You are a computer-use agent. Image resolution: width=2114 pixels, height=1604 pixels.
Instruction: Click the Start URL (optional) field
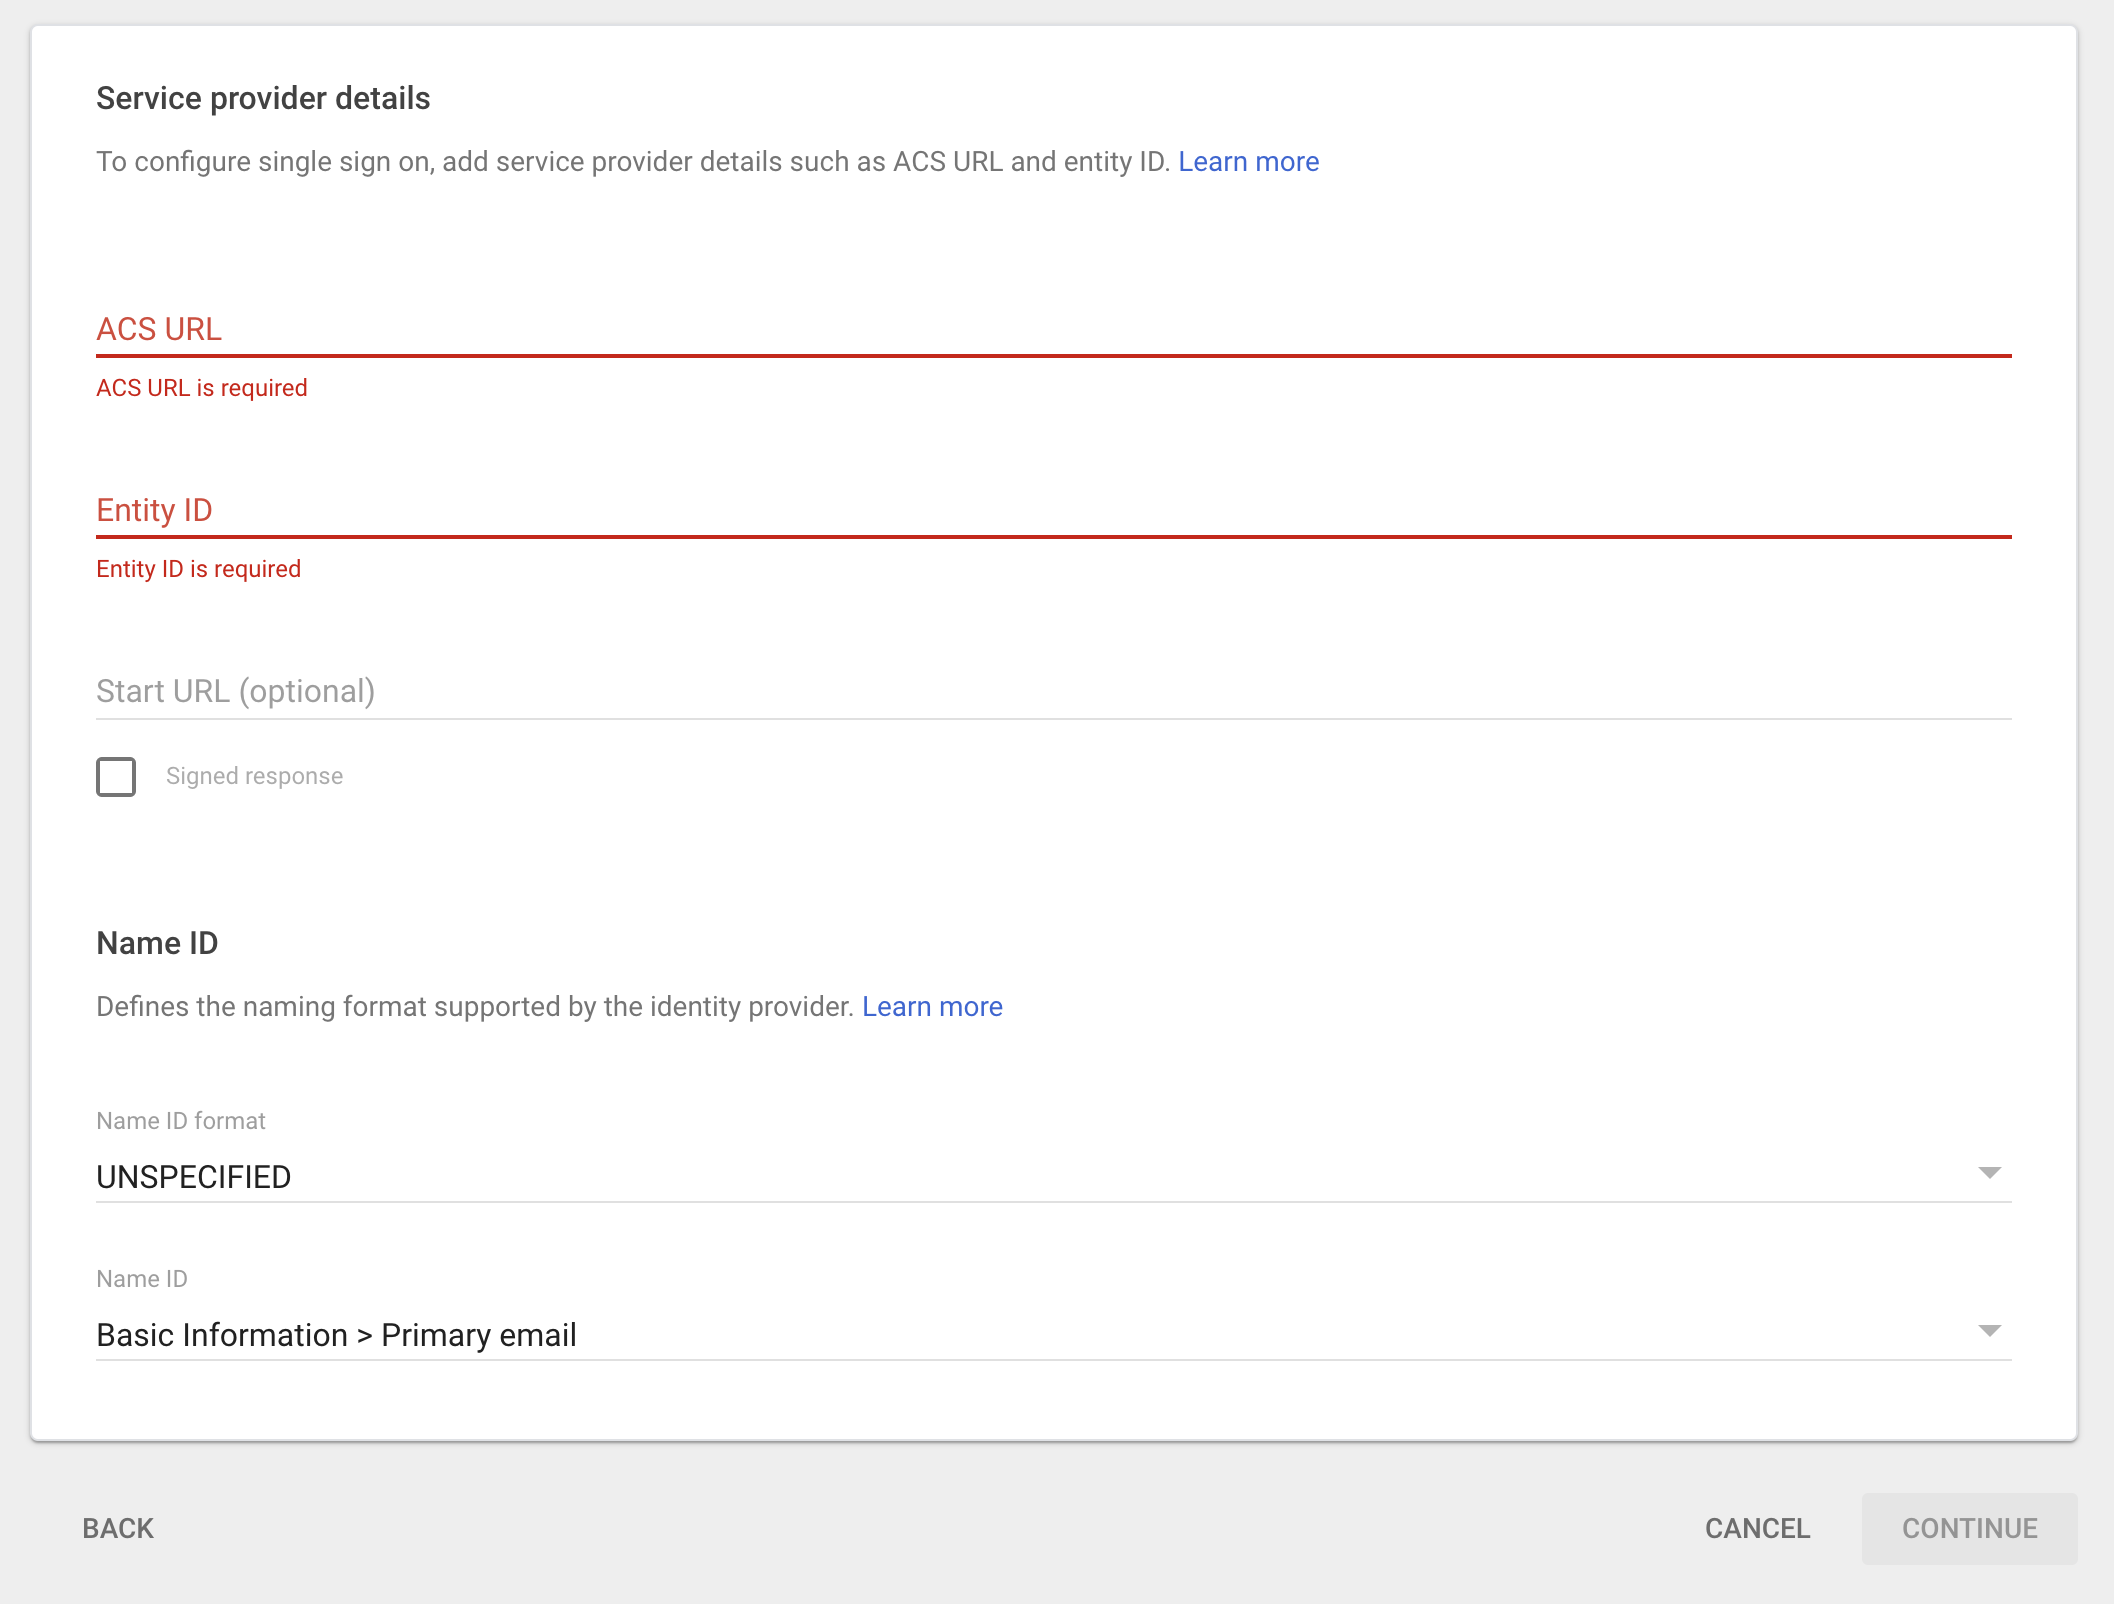coord(1053,691)
